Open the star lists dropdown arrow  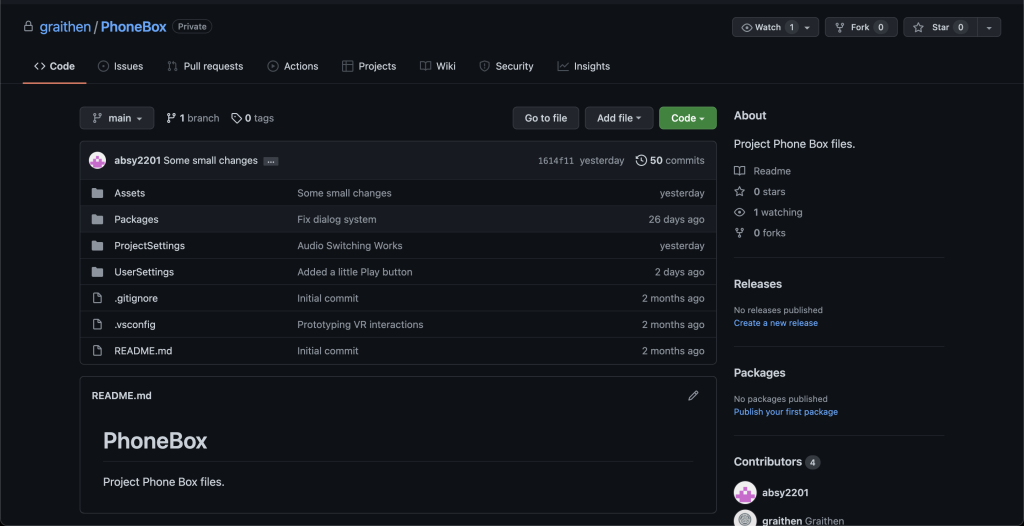(989, 27)
